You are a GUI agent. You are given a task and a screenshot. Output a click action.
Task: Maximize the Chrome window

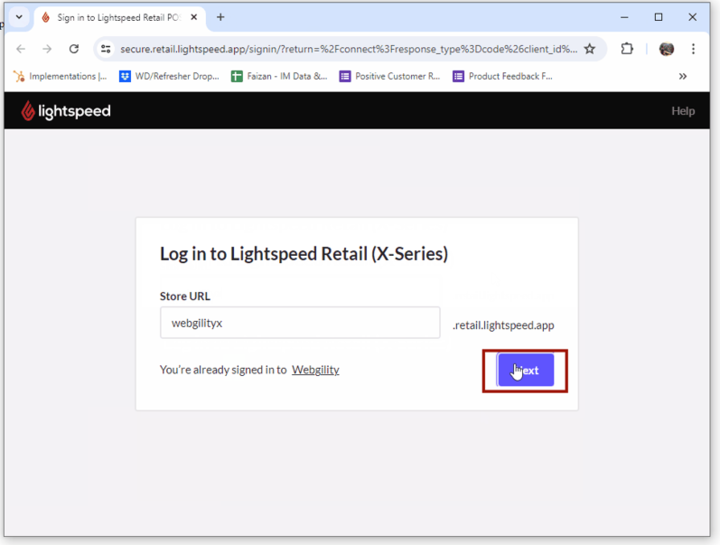click(x=658, y=17)
